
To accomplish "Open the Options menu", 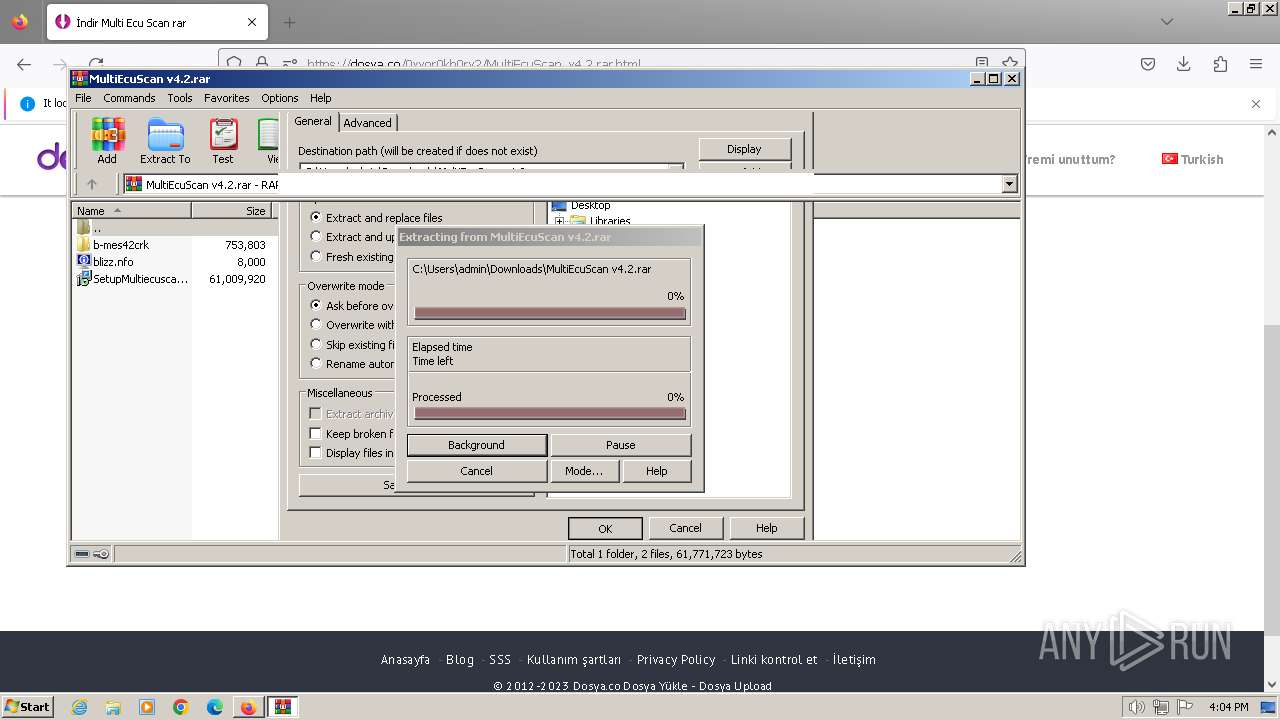I will (280, 98).
